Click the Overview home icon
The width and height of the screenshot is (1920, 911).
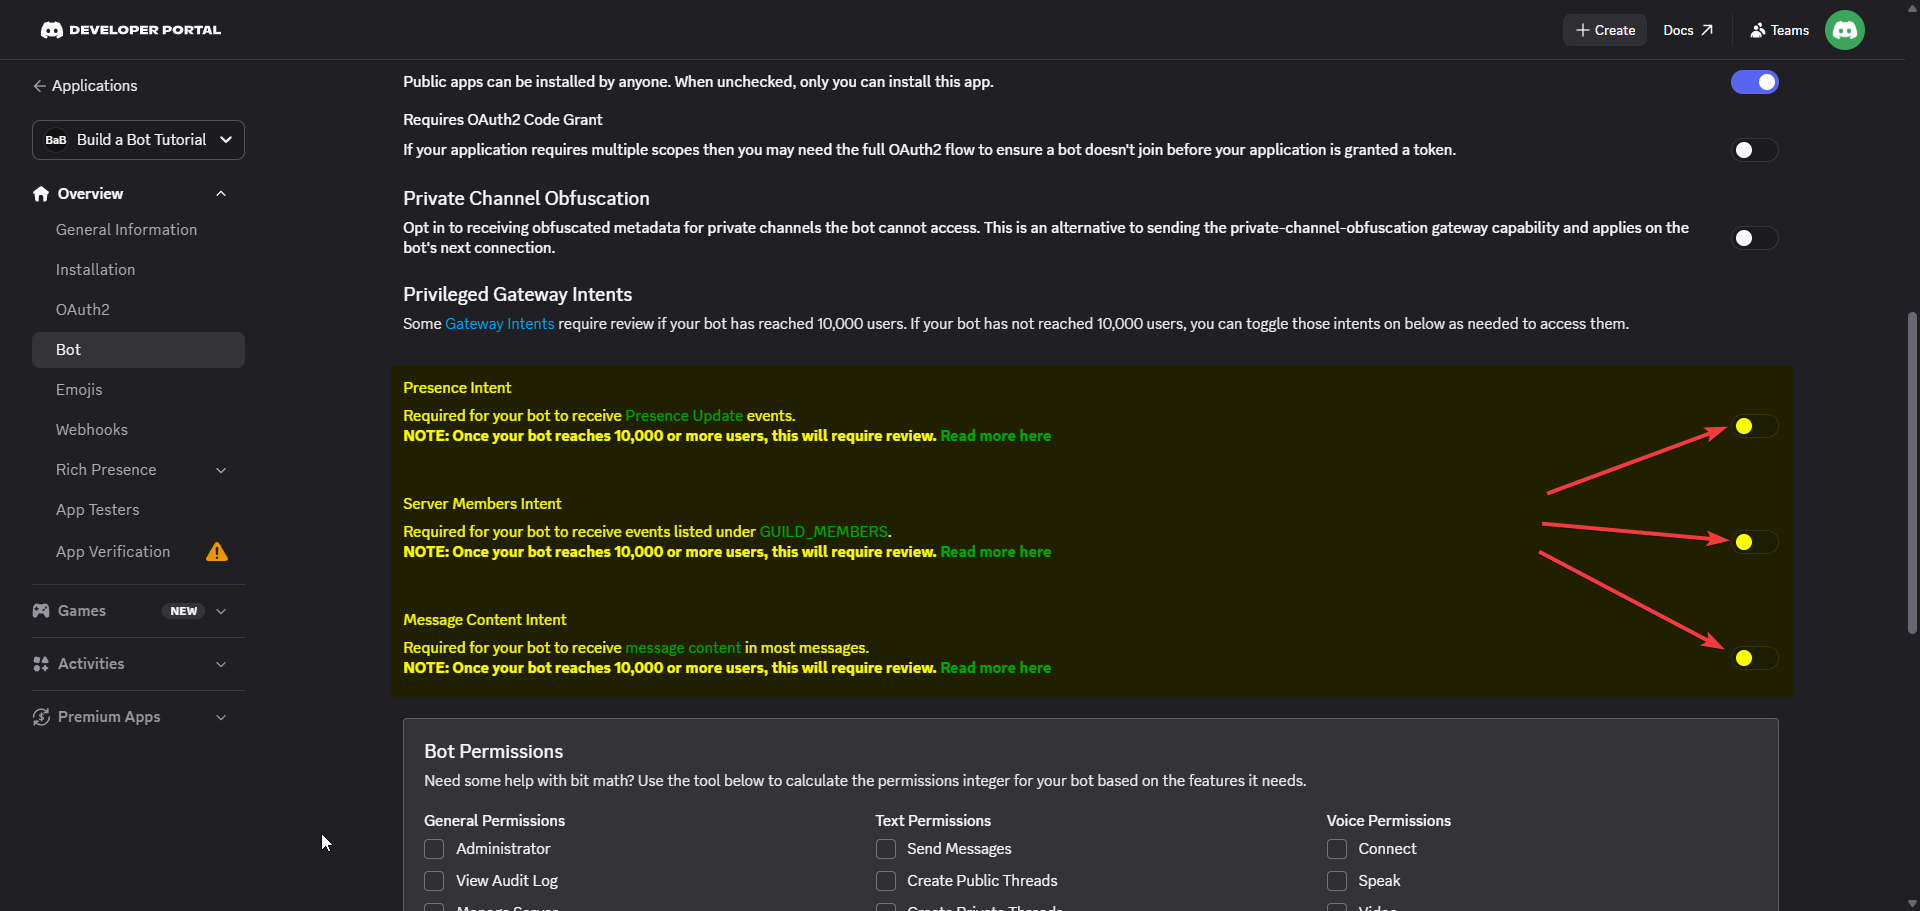pyautogui.click(x=41, y=194)
